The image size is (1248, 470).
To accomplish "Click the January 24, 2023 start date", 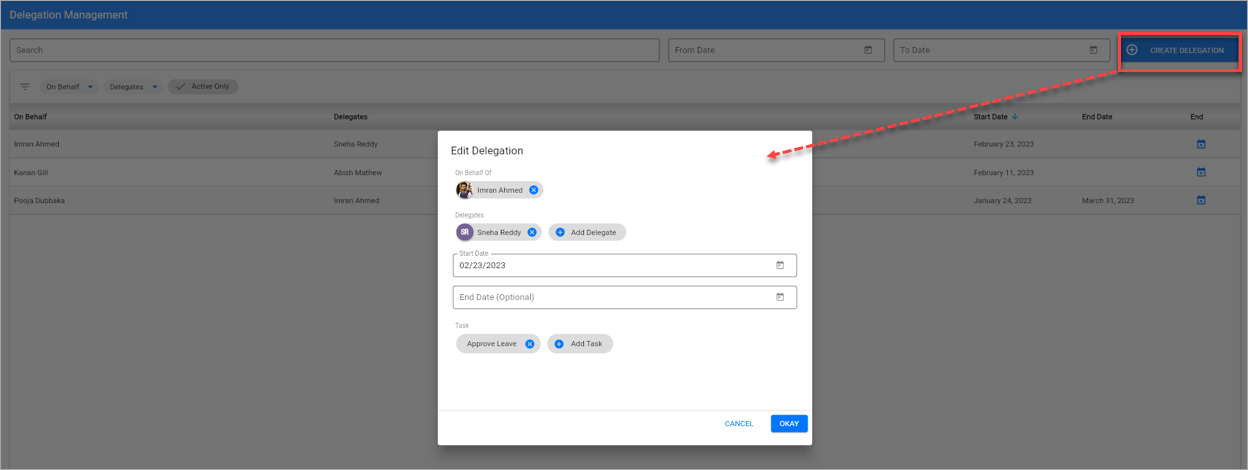I will [x=1004, y=200].
